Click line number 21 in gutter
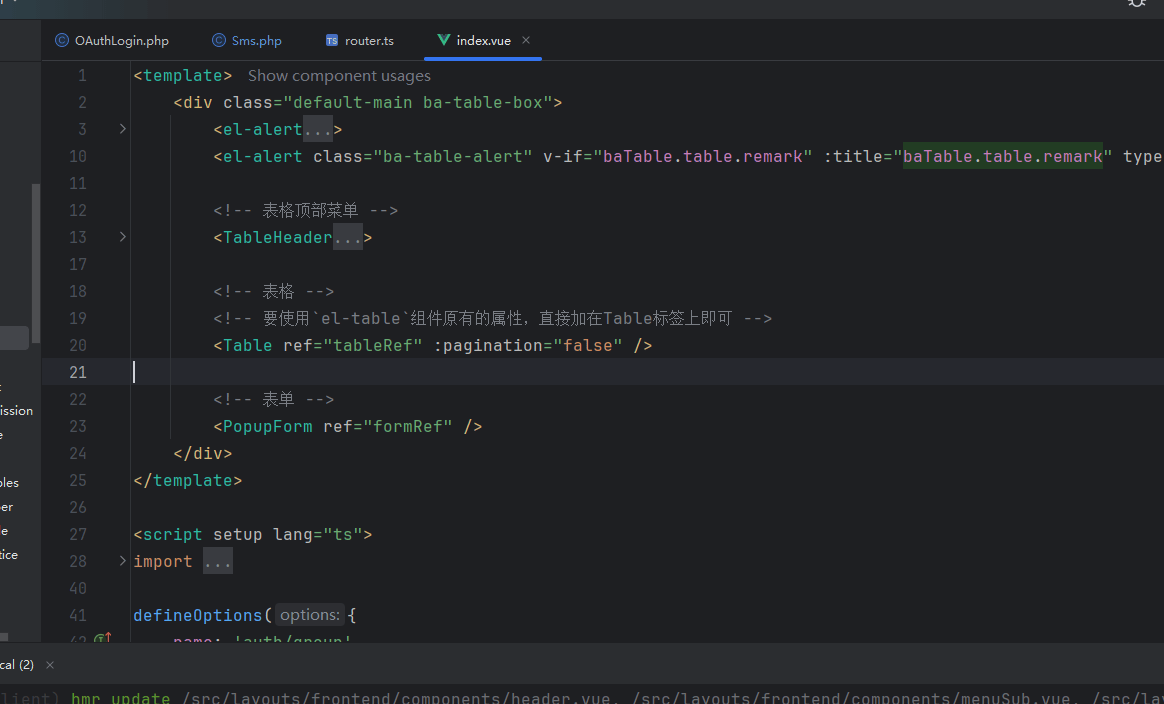1164x704 pixels. coord(78,372)
